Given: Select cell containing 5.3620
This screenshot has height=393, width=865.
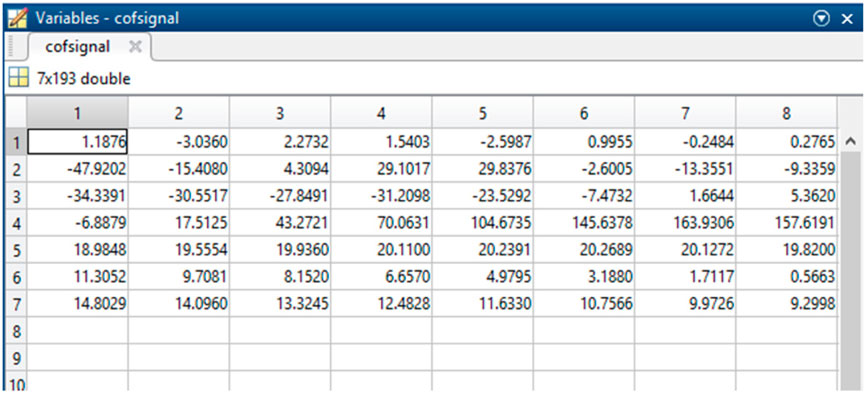Looking at the screenshot, I should point(786,196).
